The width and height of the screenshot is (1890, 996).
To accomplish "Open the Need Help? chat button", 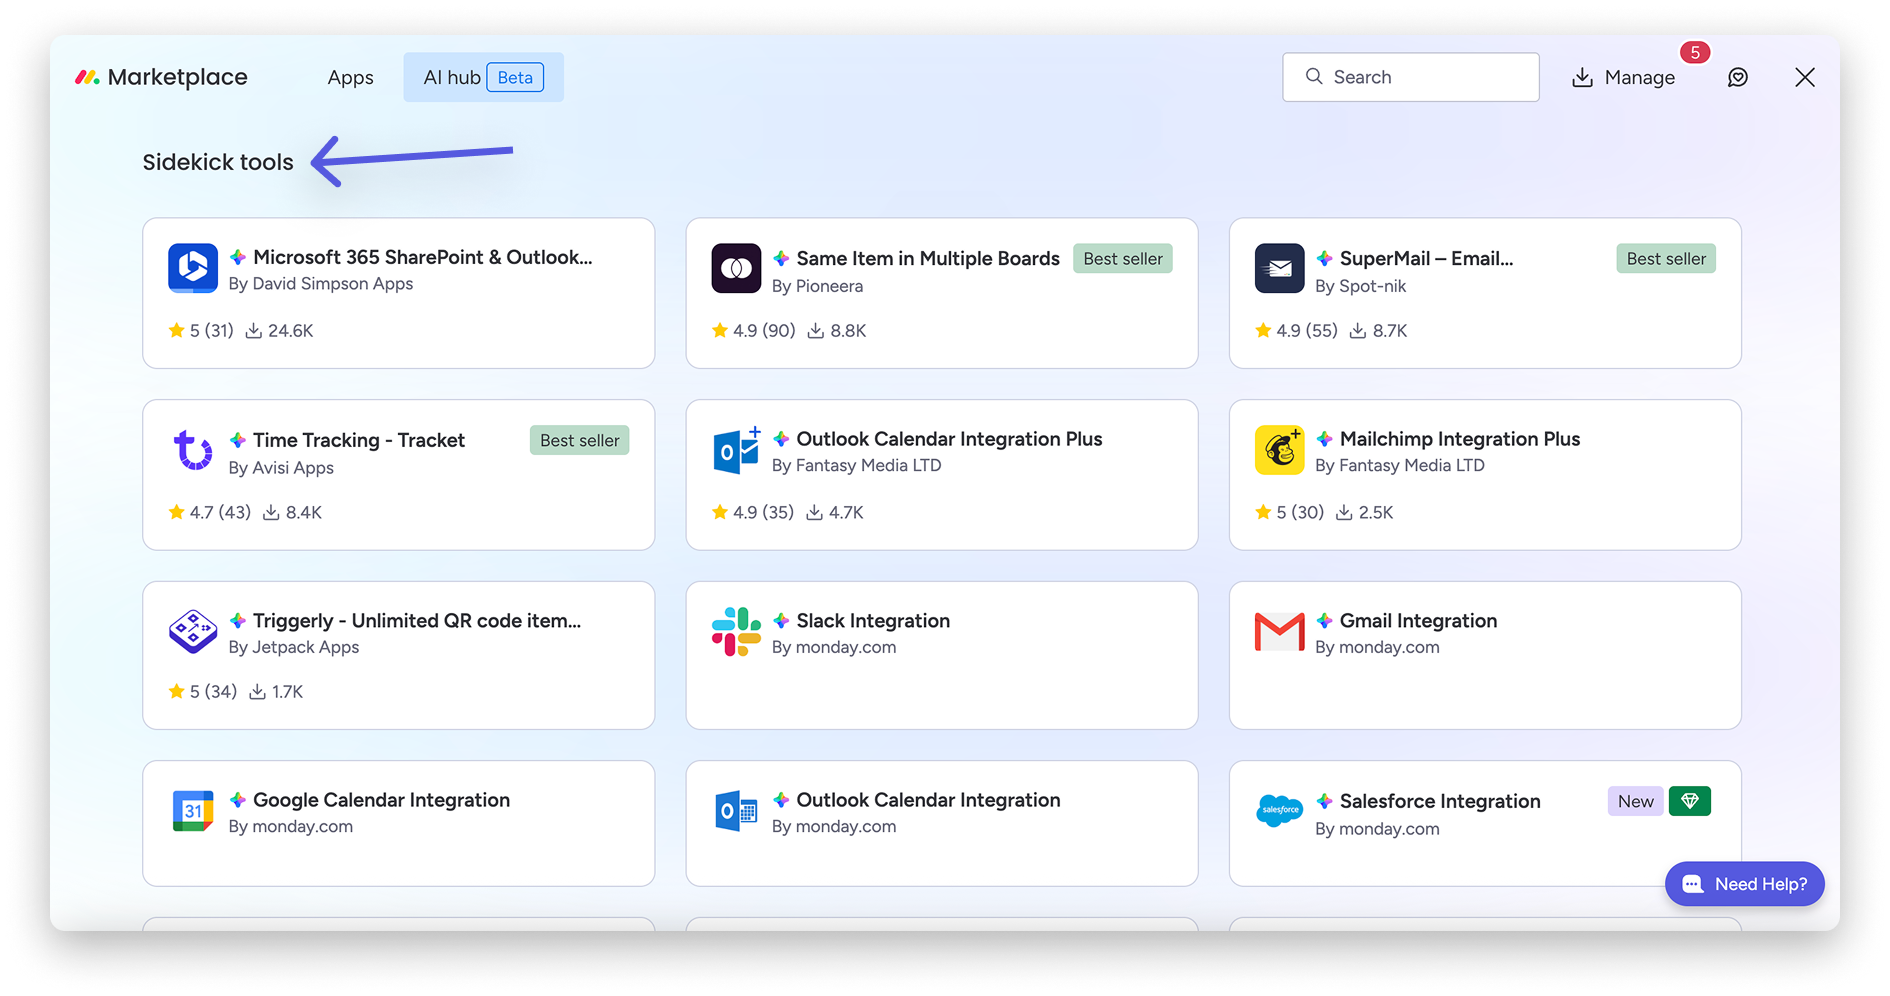I will tap(1745, 884).
